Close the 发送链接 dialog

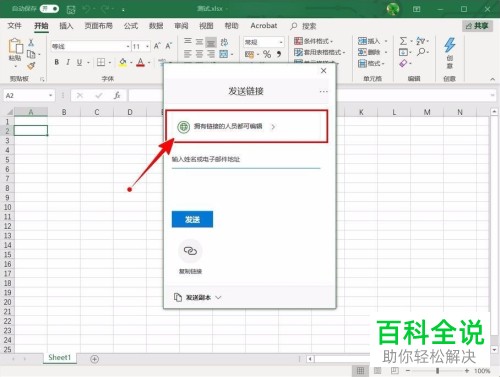[x=323, y=71]
